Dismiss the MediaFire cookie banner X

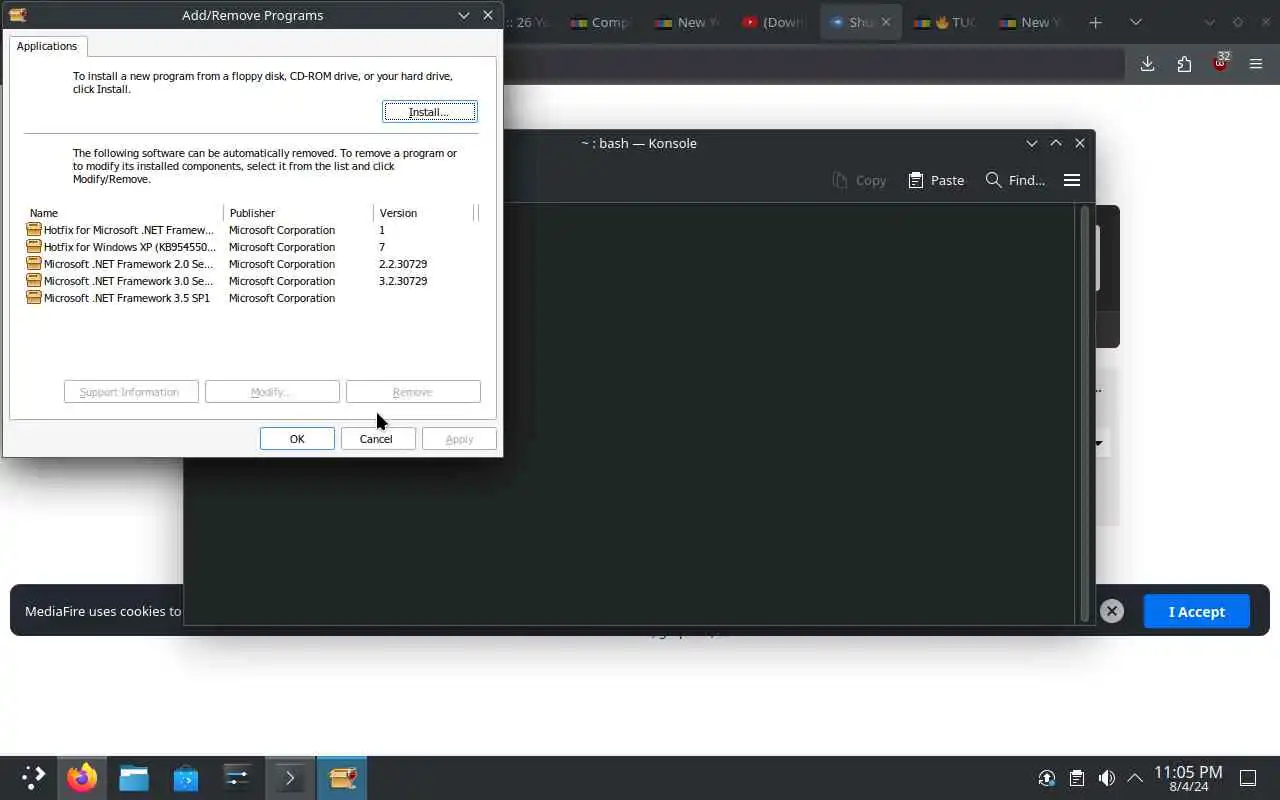click(x=1112, y=611)
